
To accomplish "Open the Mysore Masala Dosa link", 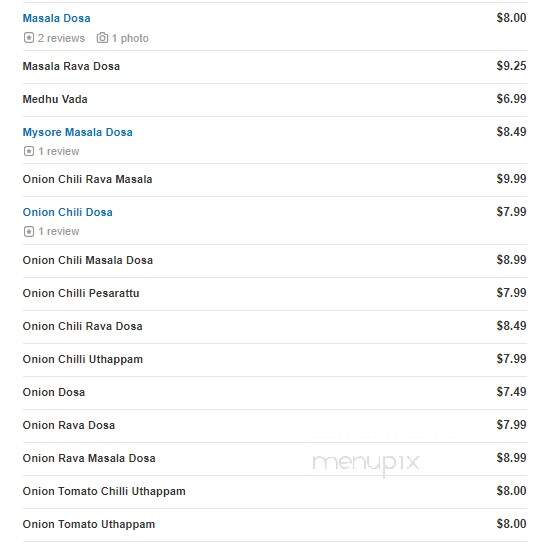I will coord(78,132).
